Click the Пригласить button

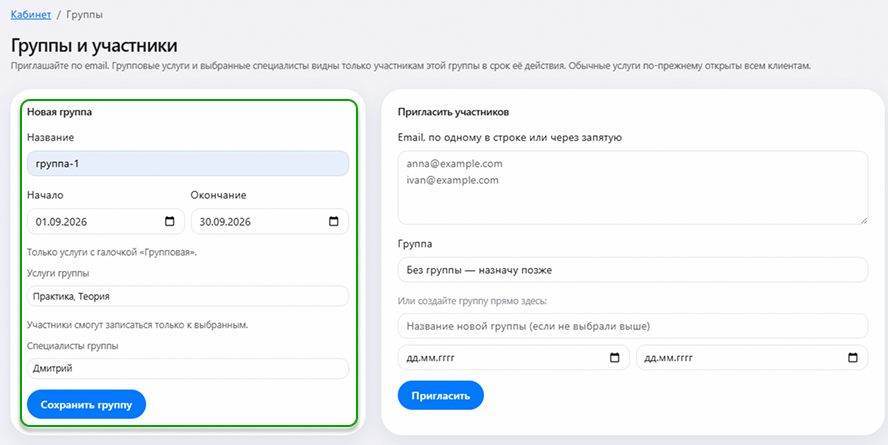[441, 395]
